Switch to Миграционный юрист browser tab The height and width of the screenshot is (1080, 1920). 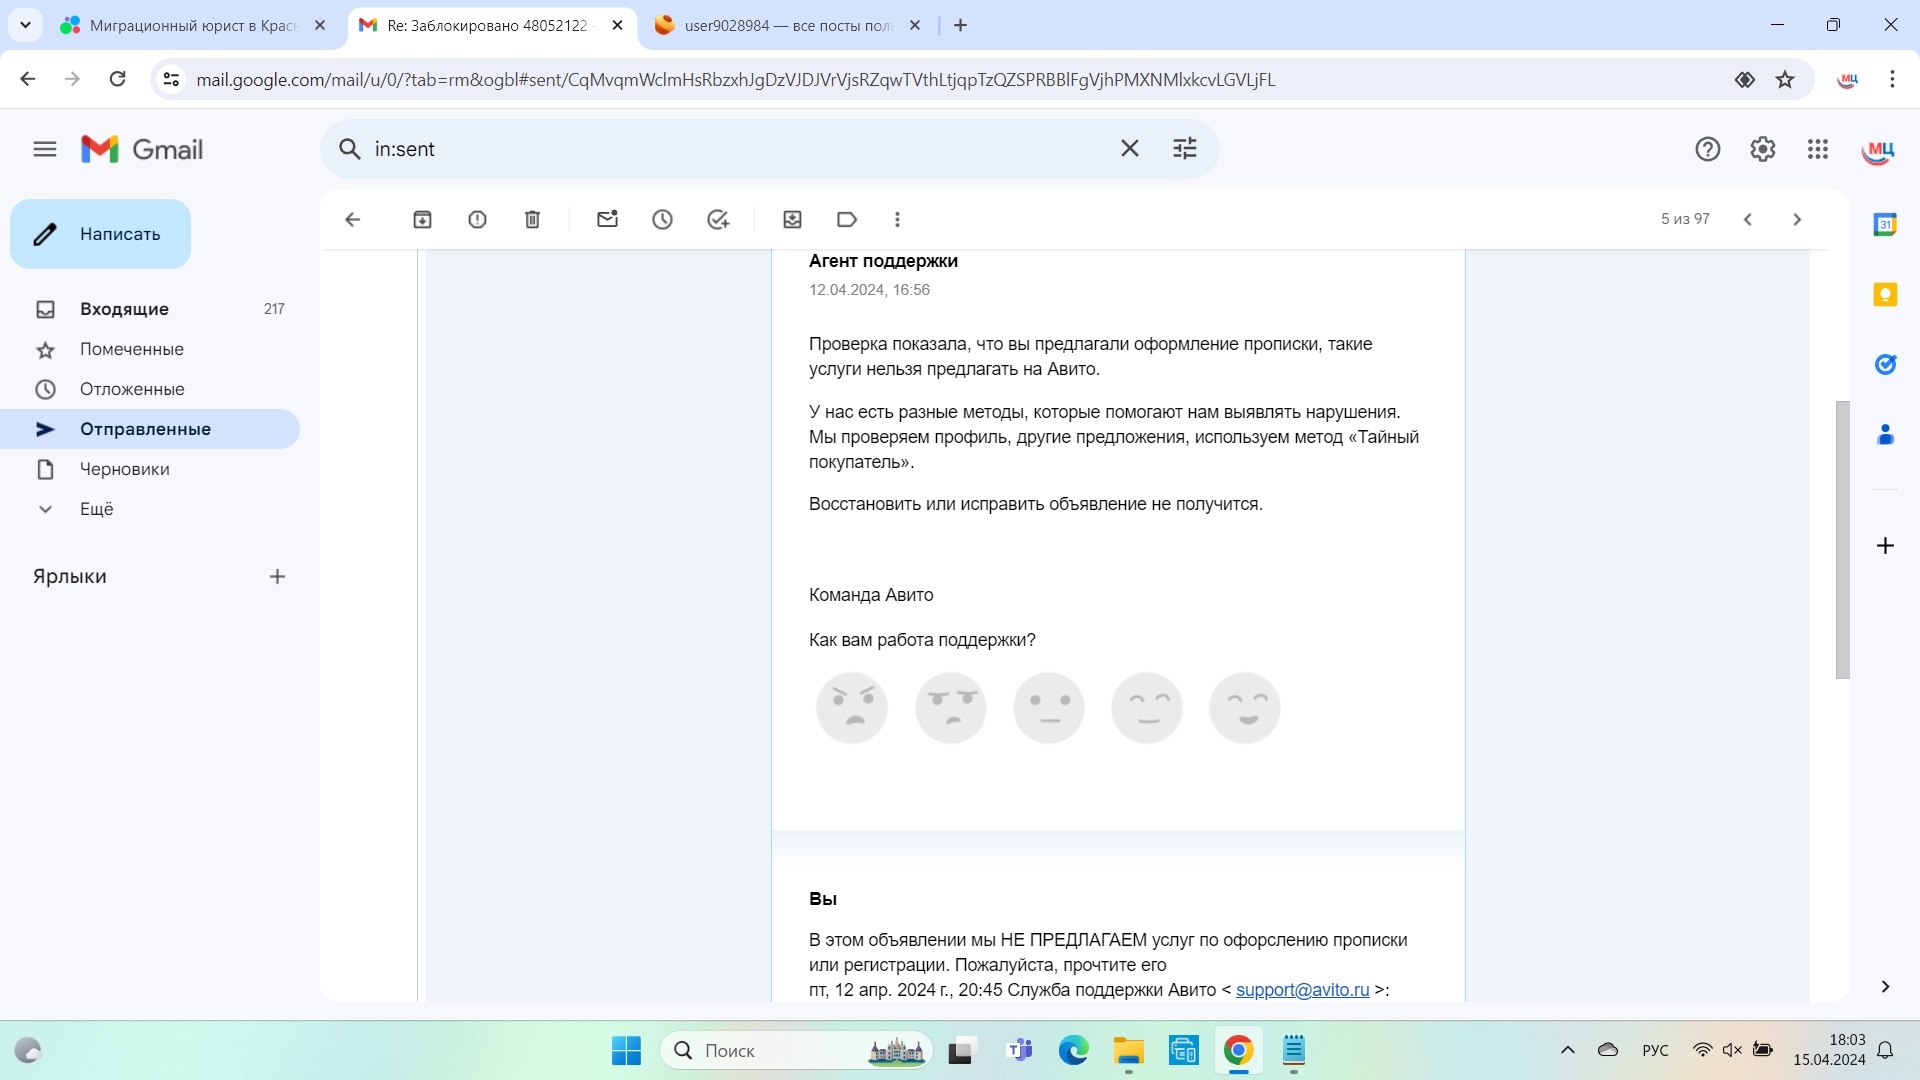193,26
